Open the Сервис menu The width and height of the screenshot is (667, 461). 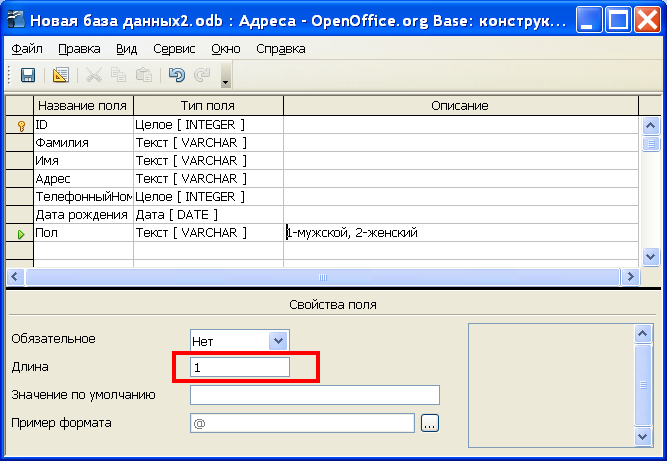point(174,49)
